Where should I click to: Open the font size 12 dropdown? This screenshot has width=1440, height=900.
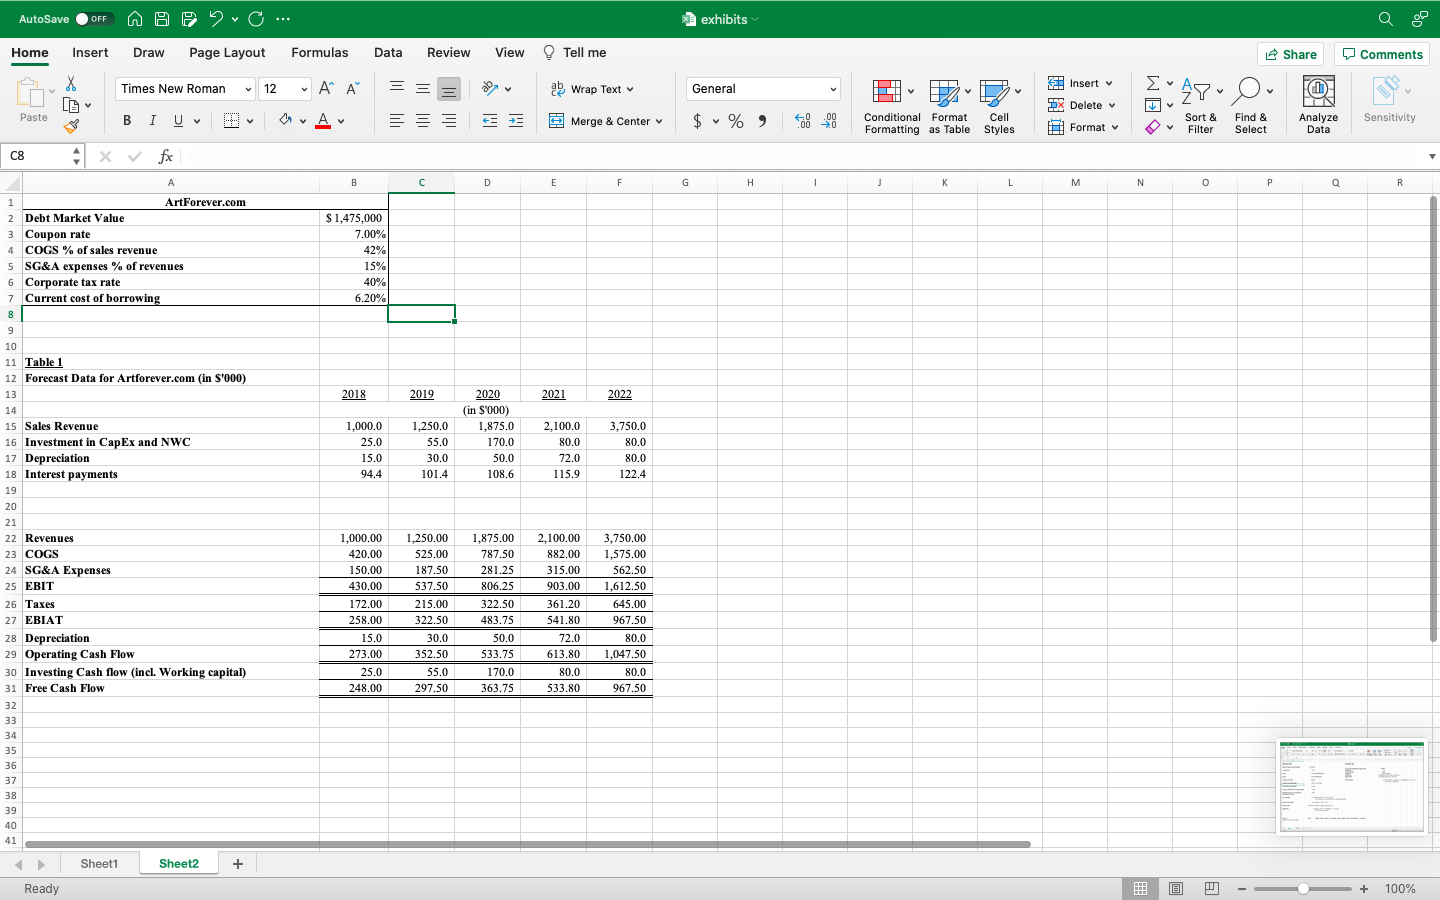(x=304, y=89)
